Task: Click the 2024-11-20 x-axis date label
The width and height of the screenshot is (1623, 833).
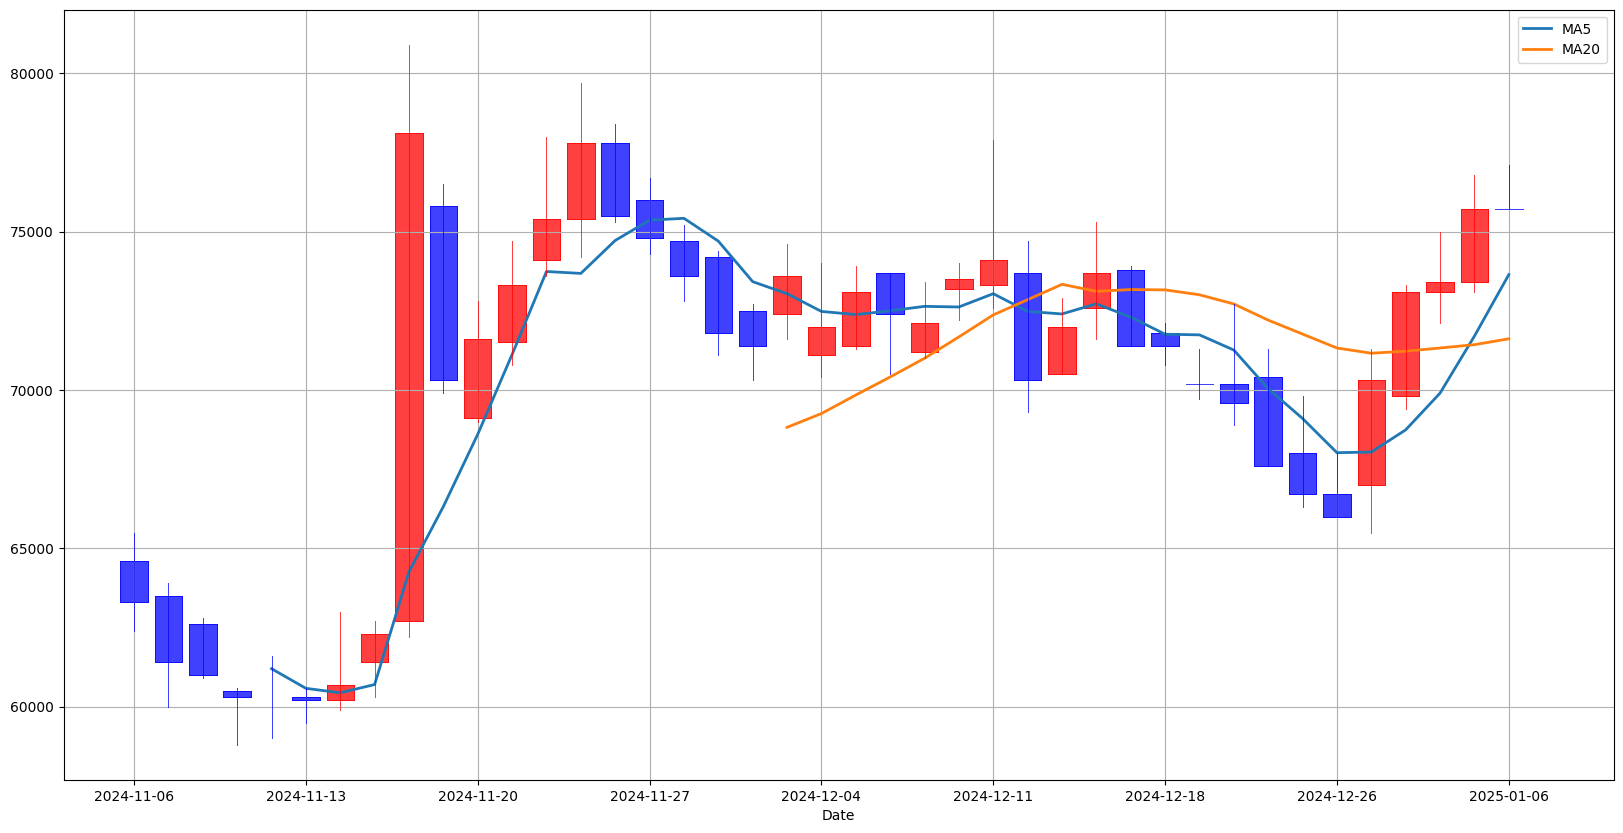Action: click(478, 797)
